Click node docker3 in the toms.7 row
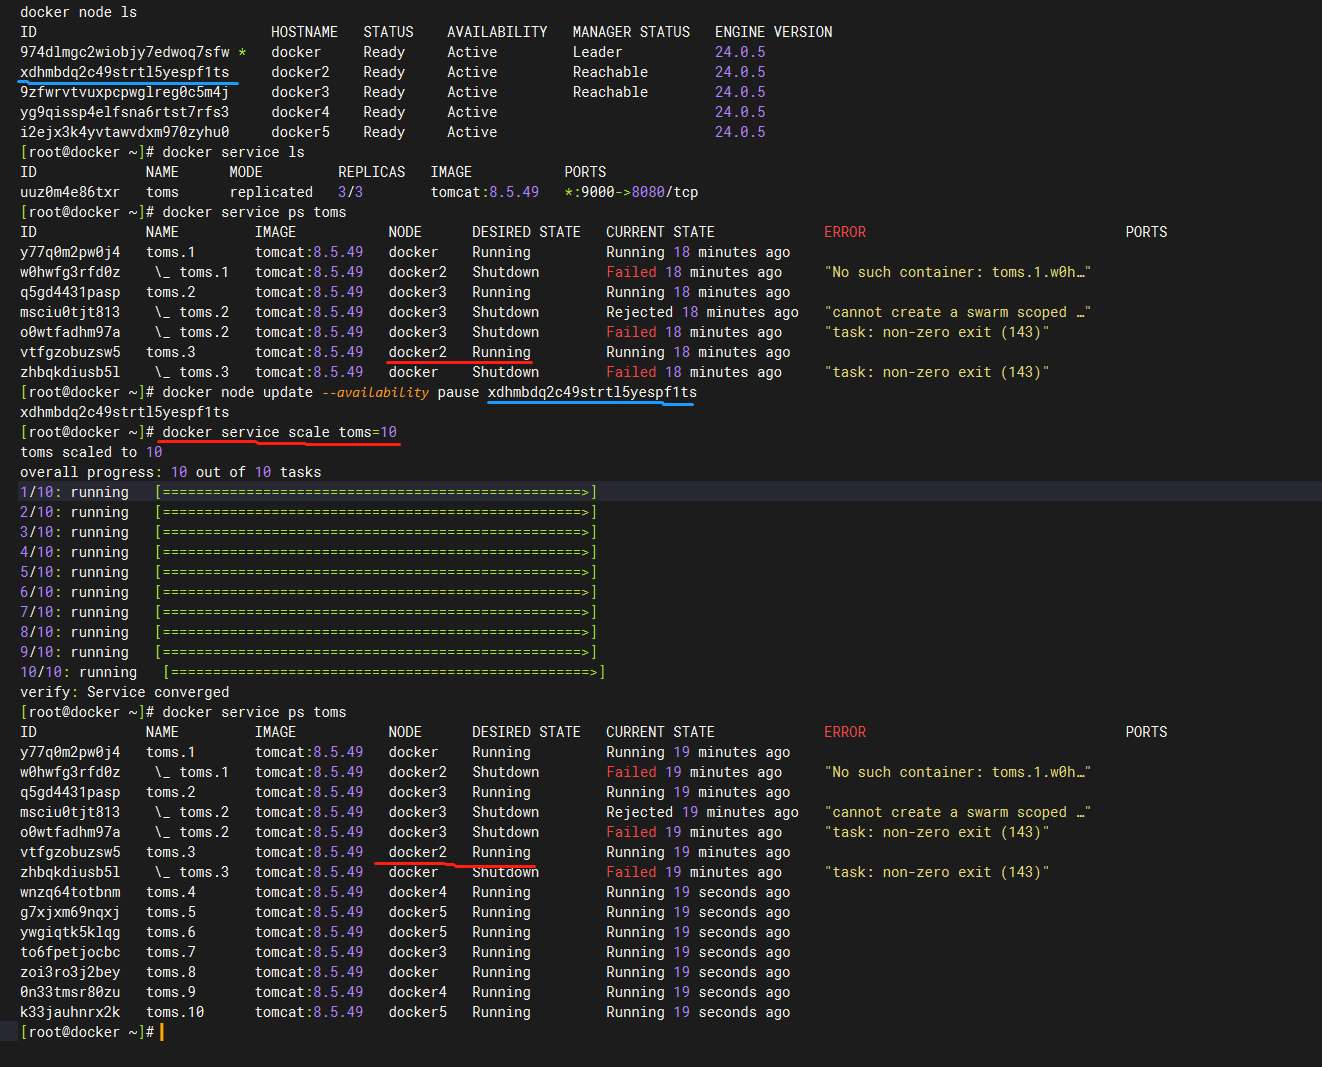Image resolution: width=1322 pixels, height=1067 pixels. (x=418, y=952)
